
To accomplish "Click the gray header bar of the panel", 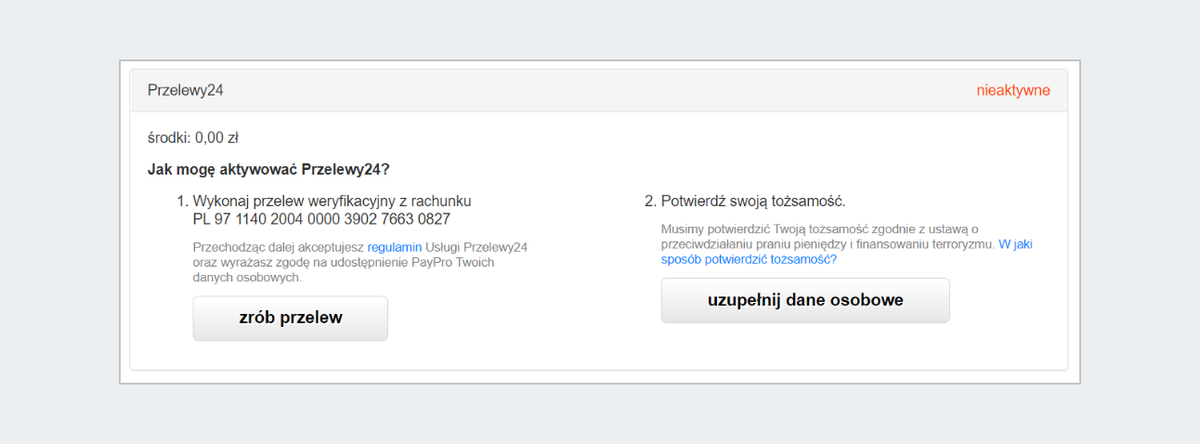I will [x=600, y=90].
